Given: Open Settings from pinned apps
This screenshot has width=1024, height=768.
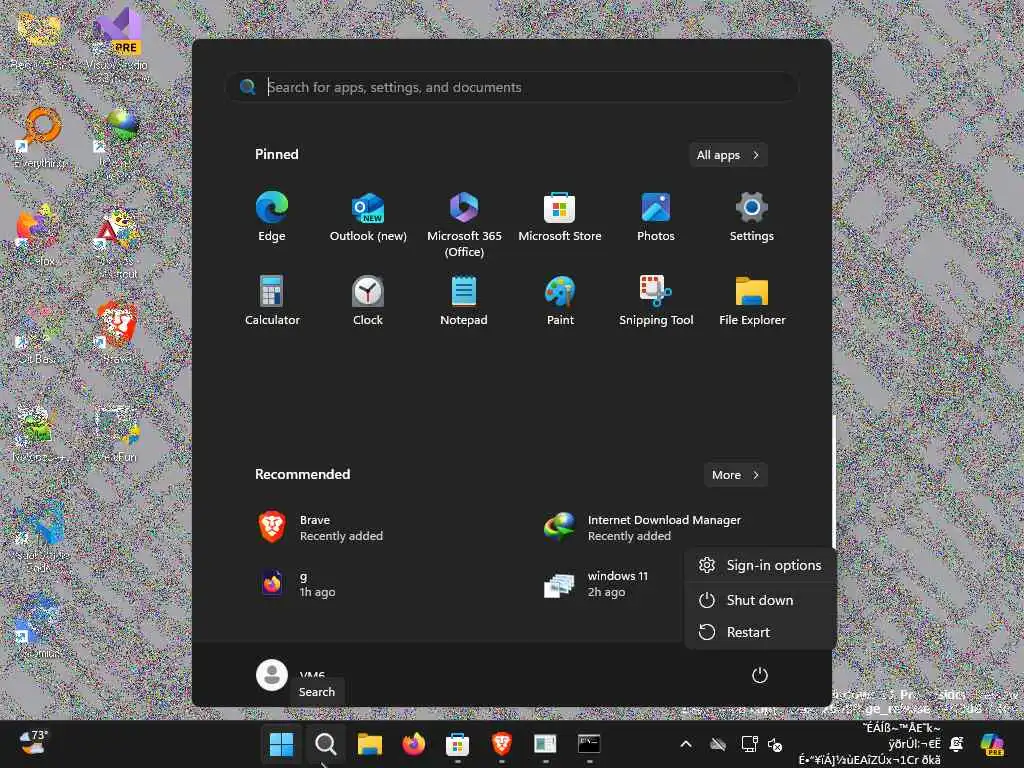Looking at the screenshot, I should (x=752, y=217).
